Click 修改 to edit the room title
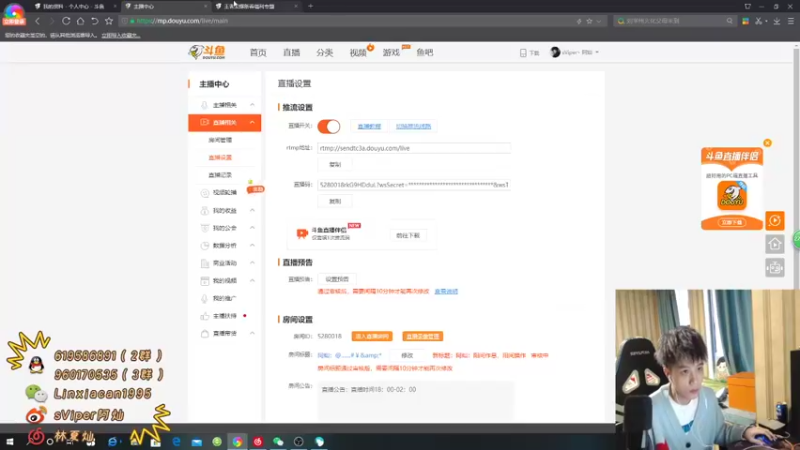The width and height of the screenshot is (800, 450). [407, 355]
